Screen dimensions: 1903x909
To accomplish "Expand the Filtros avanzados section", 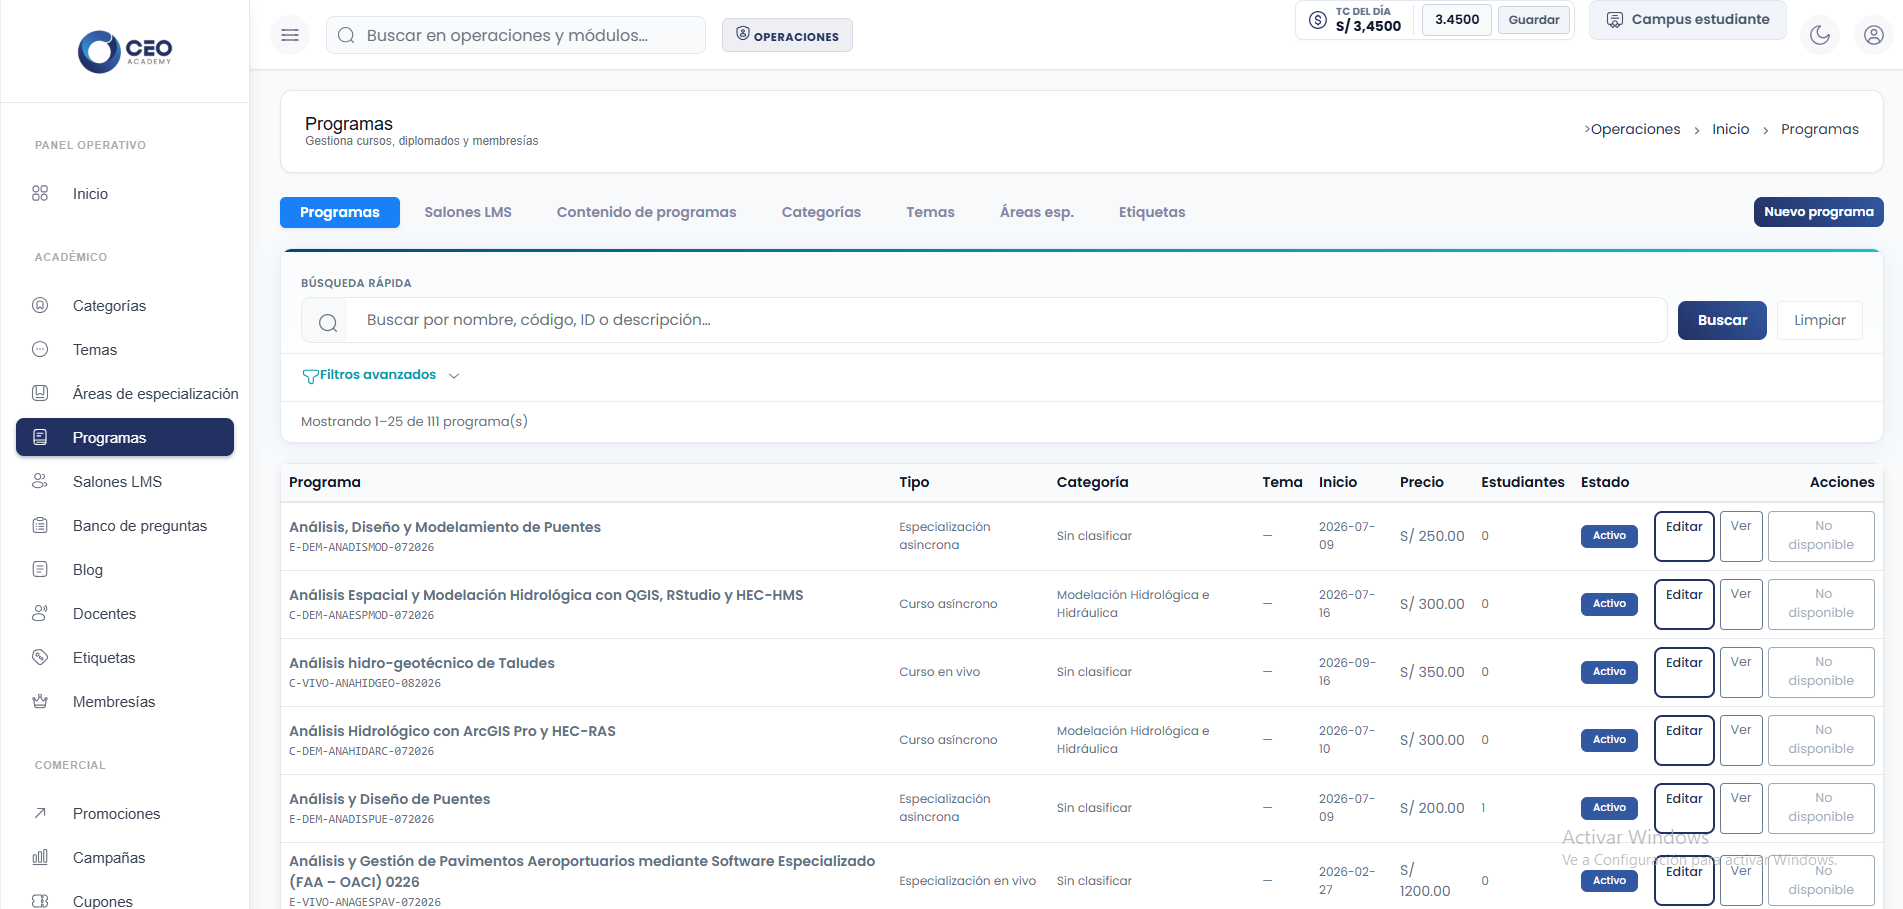I will [380, 375].
